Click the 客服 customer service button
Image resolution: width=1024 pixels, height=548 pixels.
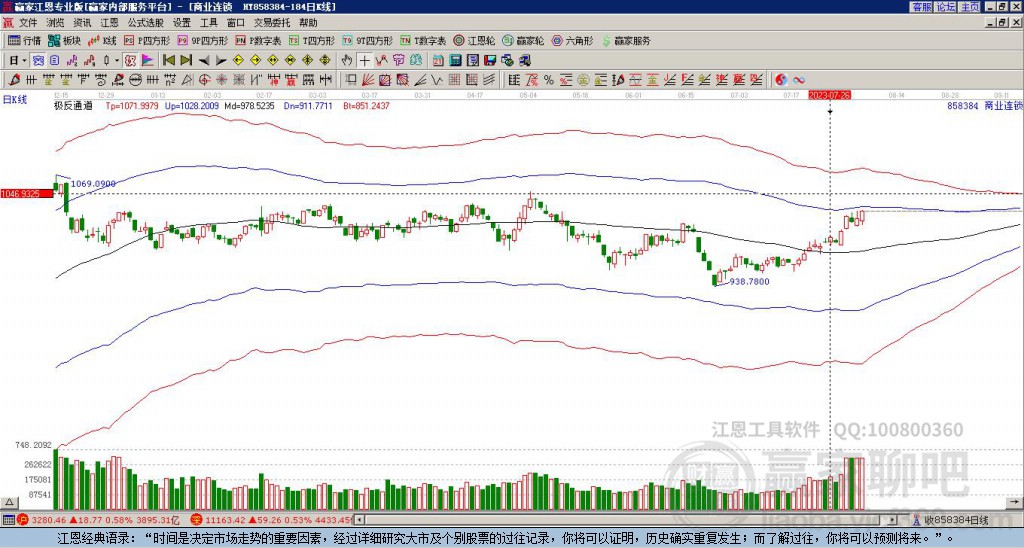[x=921, y=7]
